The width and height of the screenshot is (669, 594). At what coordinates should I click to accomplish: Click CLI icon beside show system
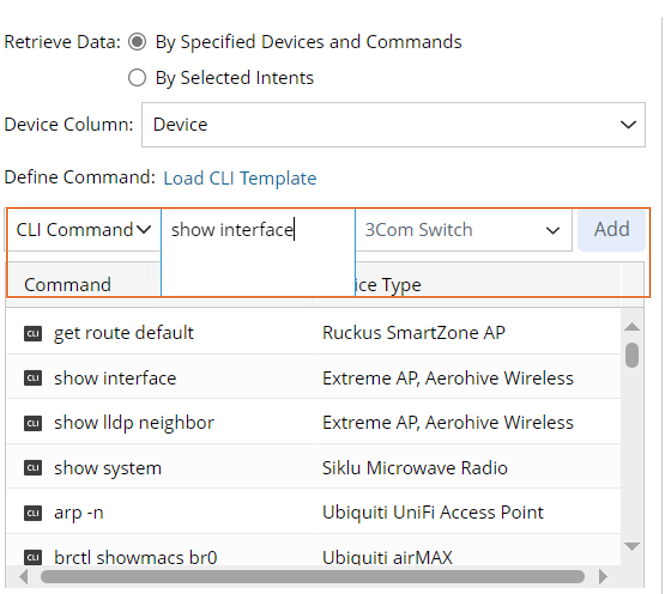pos(33,468)
